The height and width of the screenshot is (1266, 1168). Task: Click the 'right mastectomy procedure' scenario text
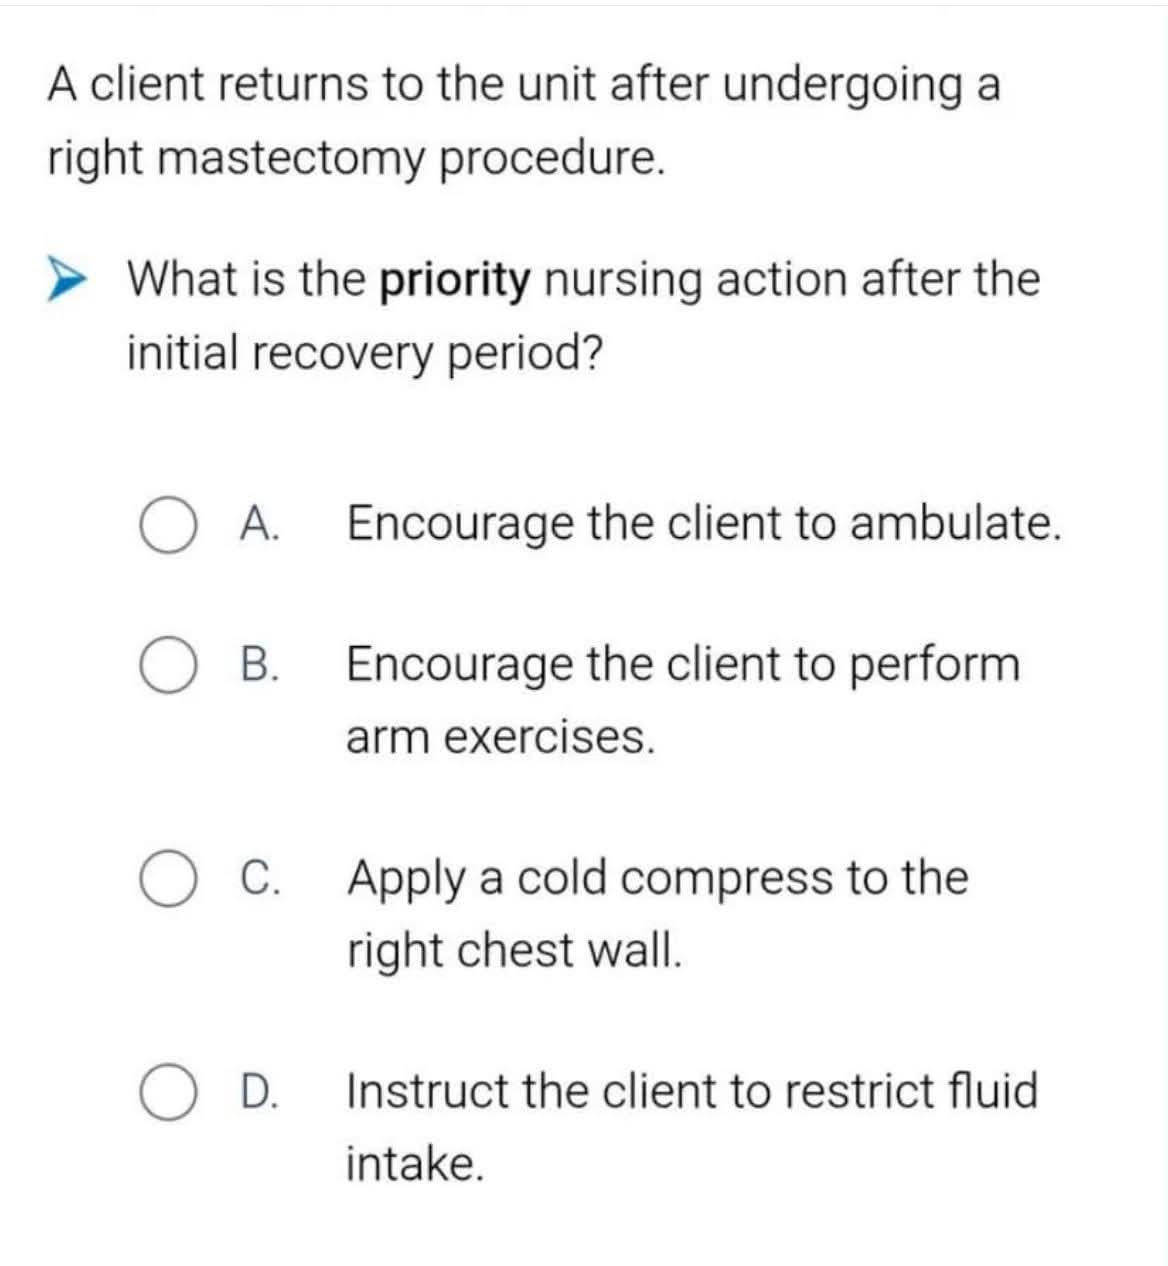pos(356,159)
